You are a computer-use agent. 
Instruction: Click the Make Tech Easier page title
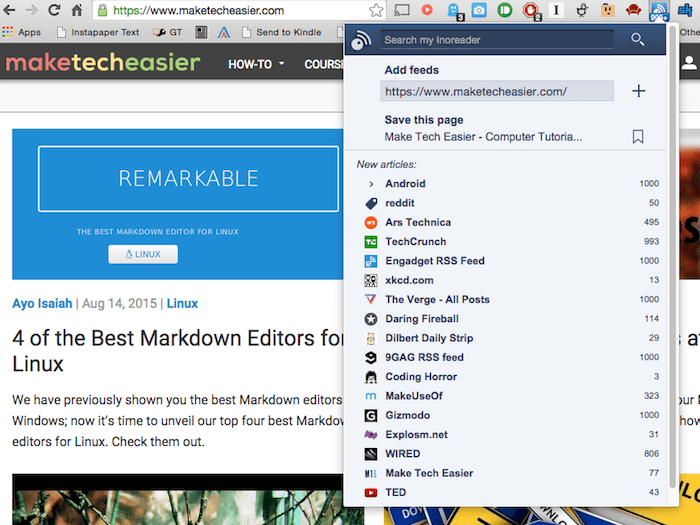pos(483,137)
